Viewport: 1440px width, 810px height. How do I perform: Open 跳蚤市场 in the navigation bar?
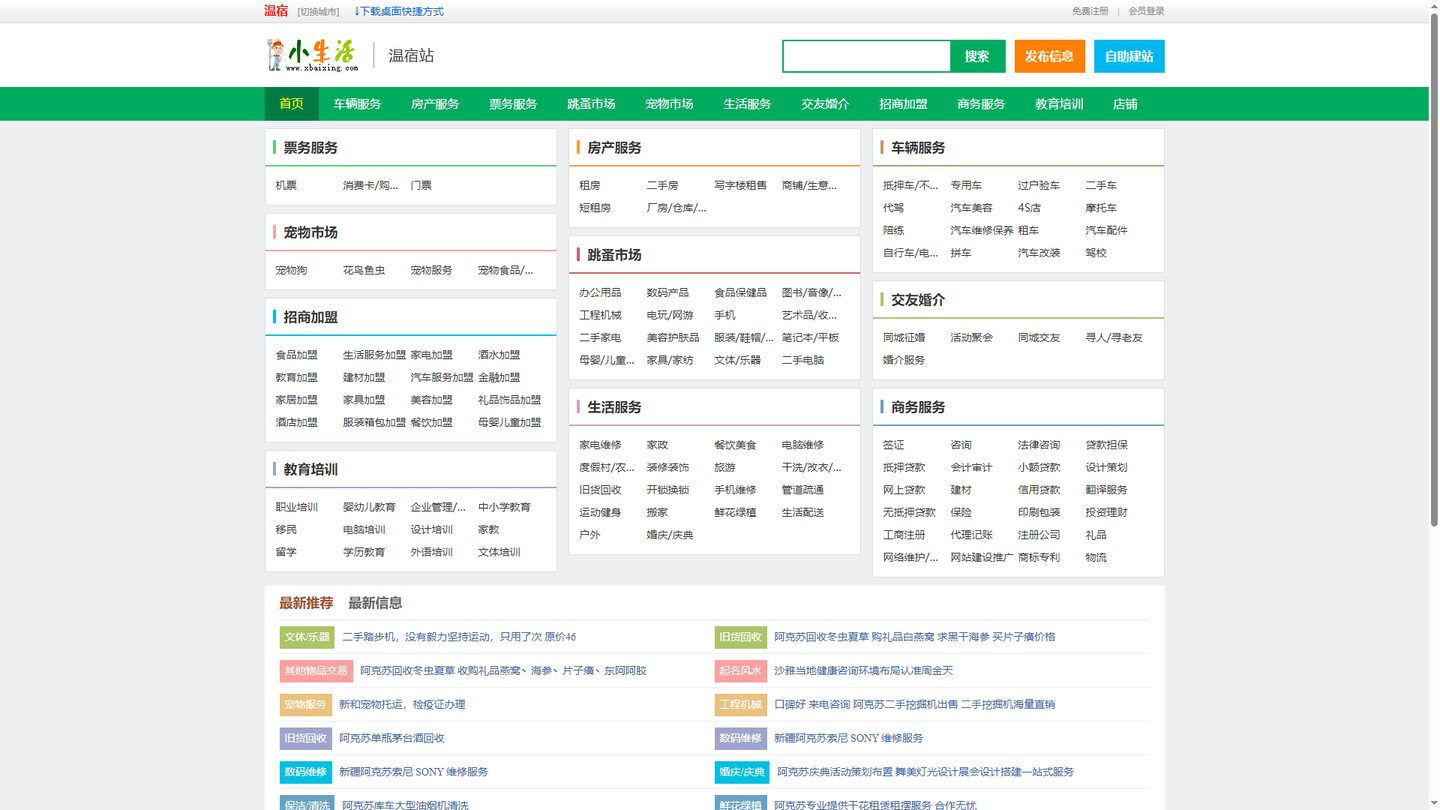[591, 104]
